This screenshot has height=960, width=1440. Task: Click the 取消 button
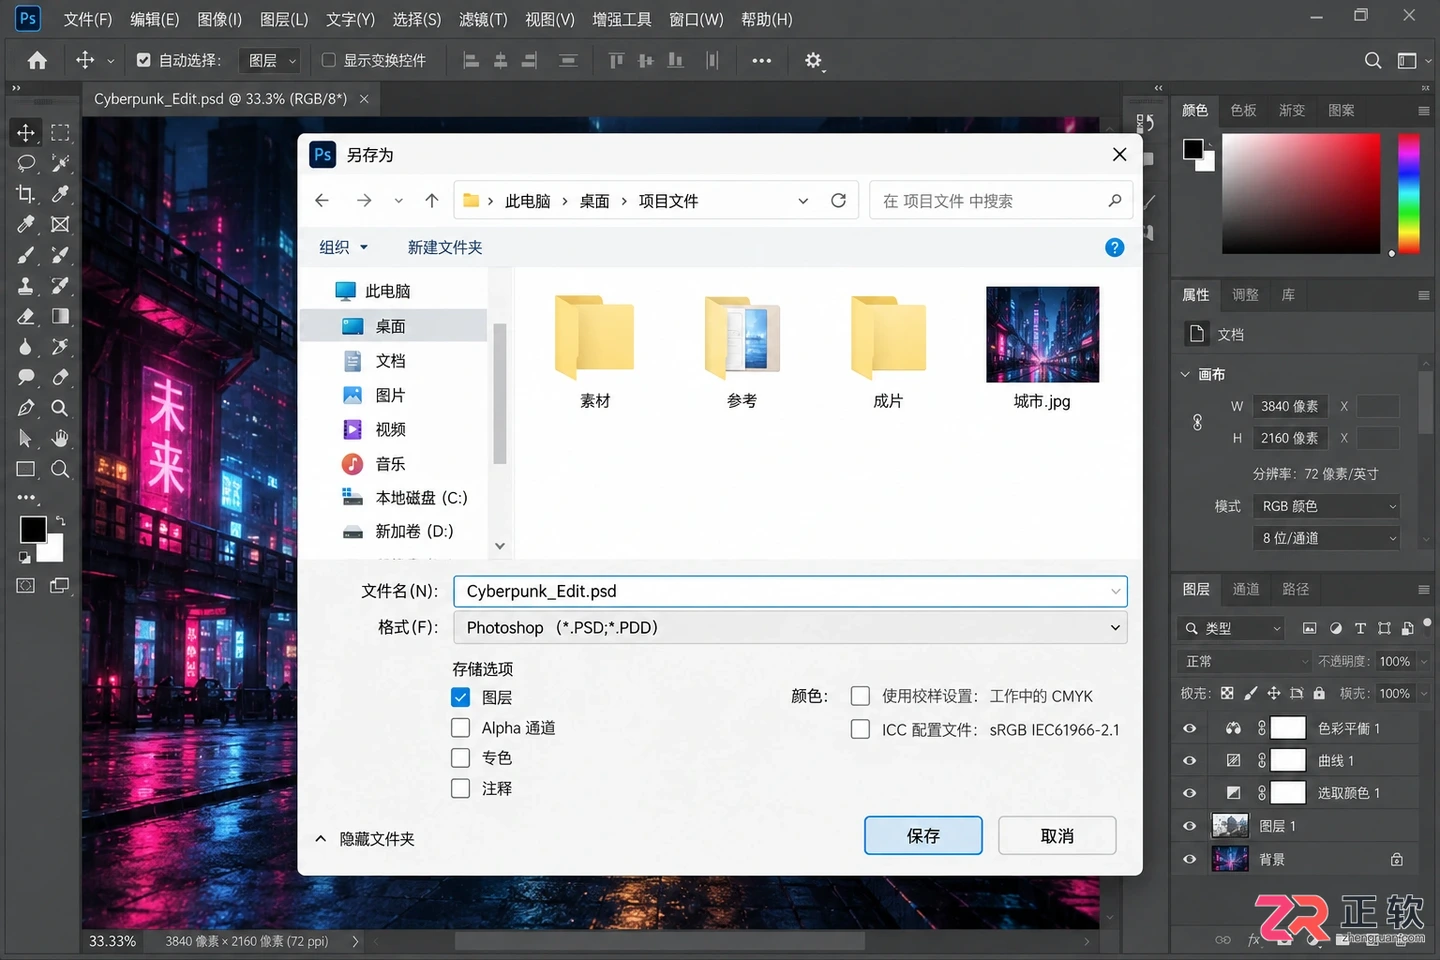coord(1057,836)
